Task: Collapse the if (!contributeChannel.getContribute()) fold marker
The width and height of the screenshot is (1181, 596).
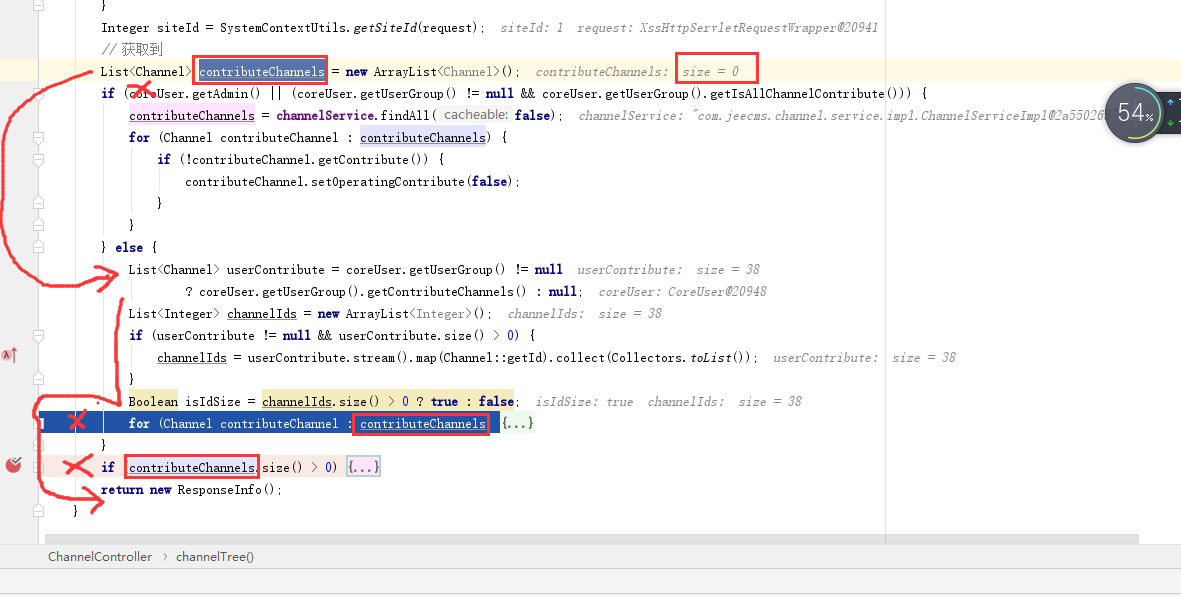Action: click(38, 160)
